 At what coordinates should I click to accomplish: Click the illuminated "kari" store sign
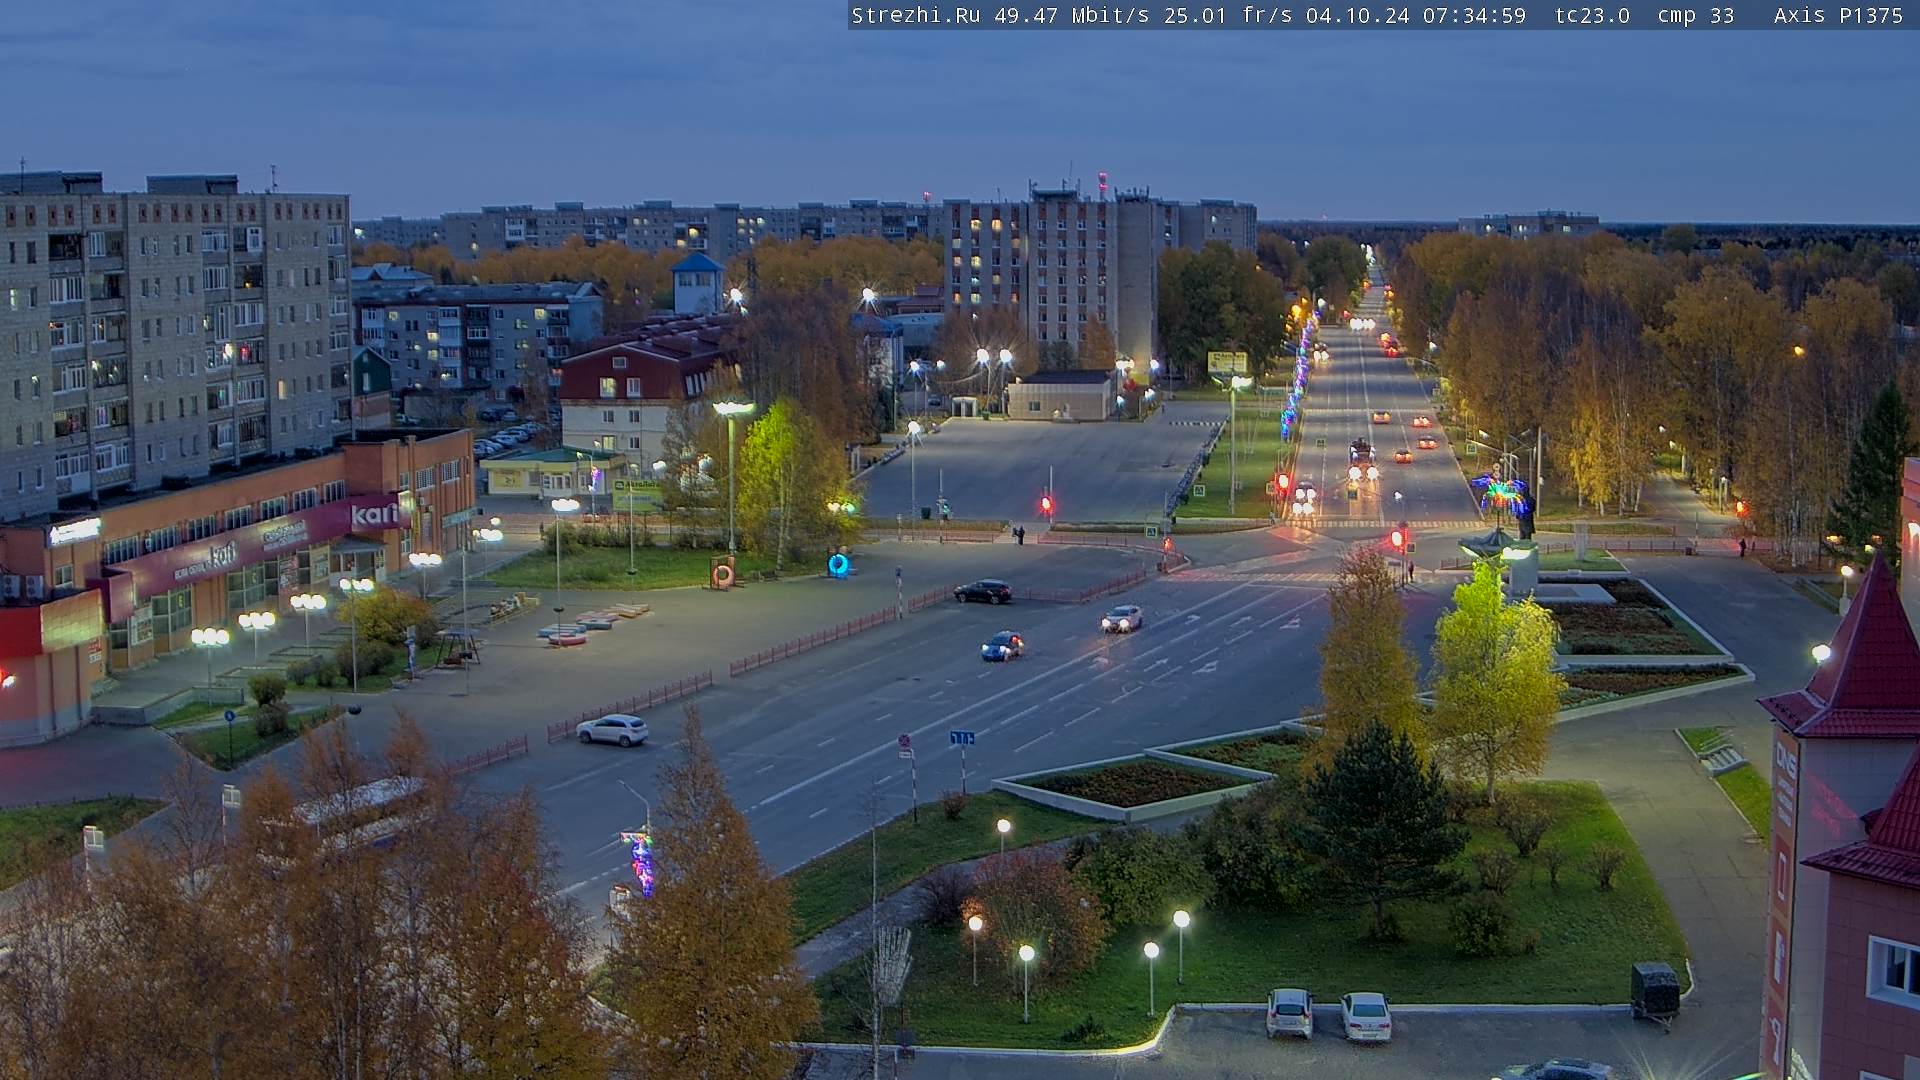coord(374,514)
